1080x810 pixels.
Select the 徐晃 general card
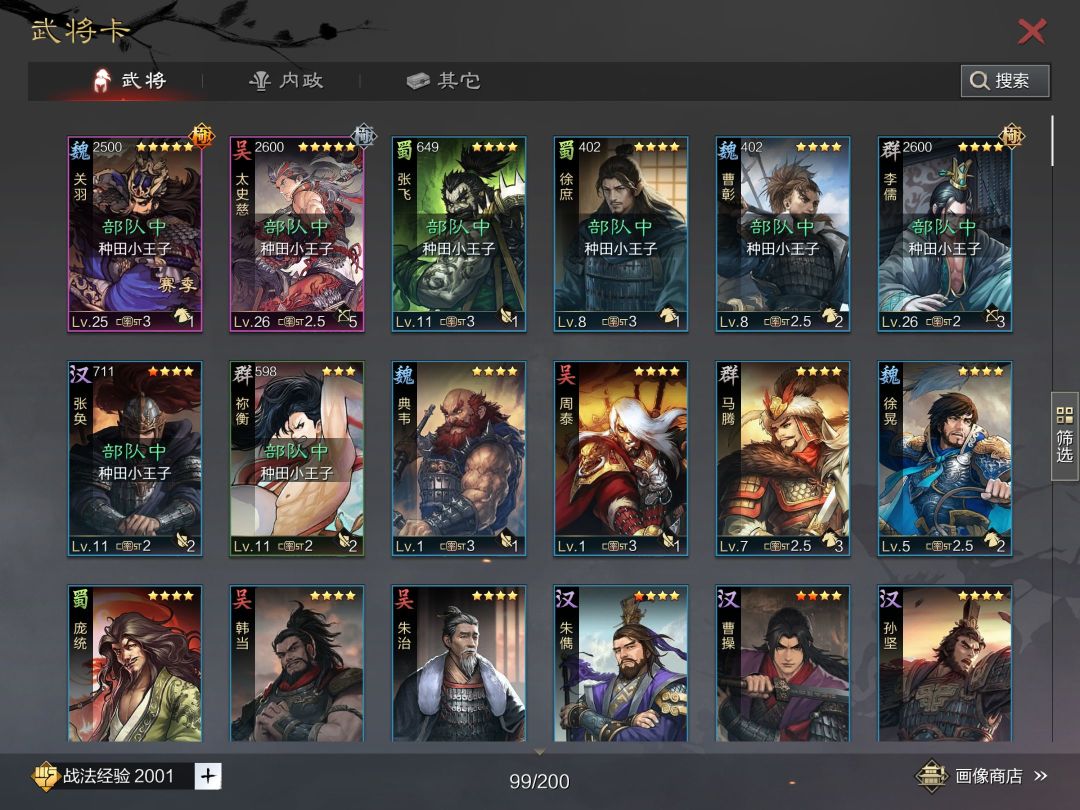(x=945, y=459)
